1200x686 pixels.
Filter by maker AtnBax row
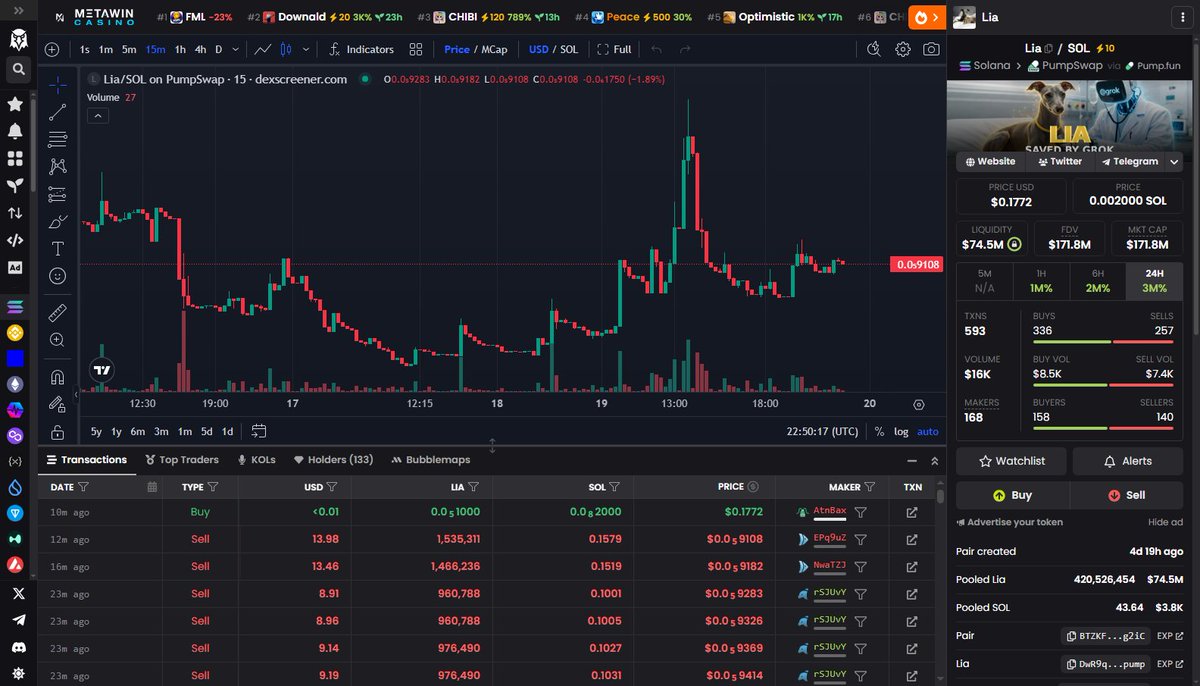point(860,512)
